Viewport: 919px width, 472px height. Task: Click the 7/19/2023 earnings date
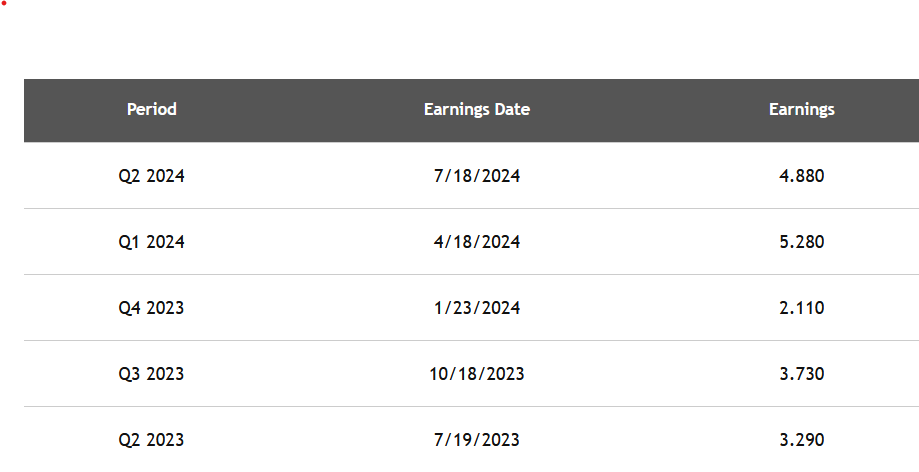click(476, 440)
